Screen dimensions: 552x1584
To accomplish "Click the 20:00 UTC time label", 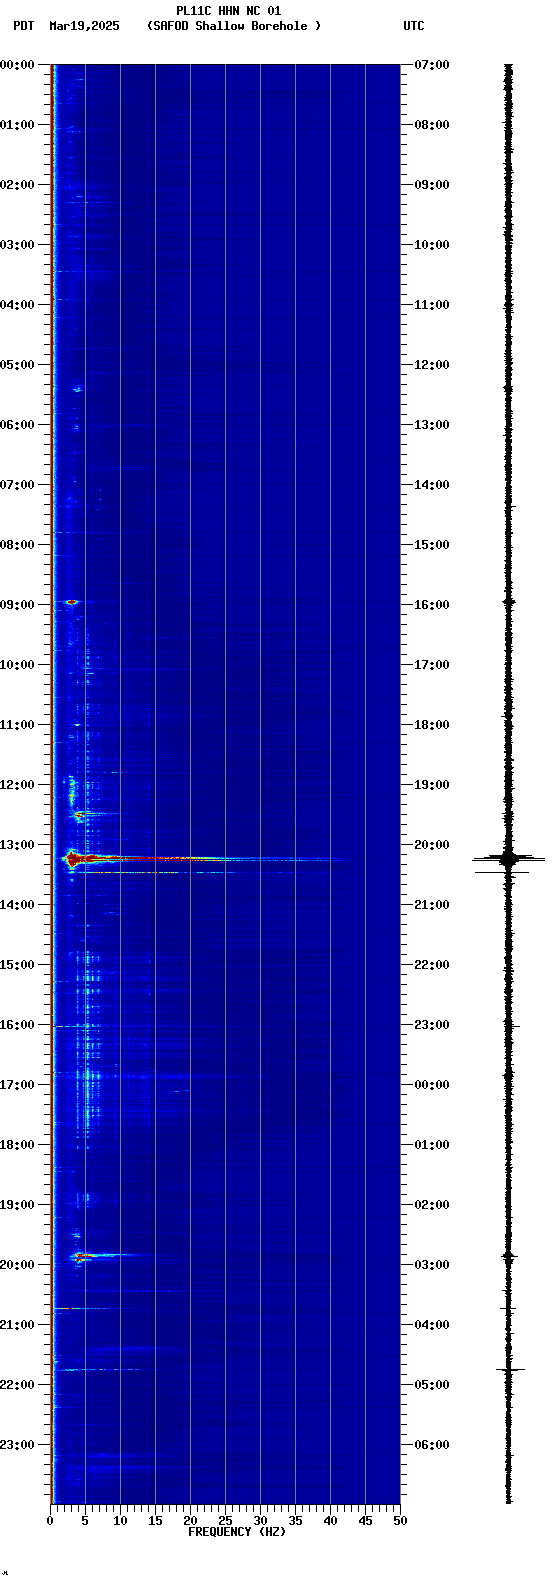I will coord(432,845).
